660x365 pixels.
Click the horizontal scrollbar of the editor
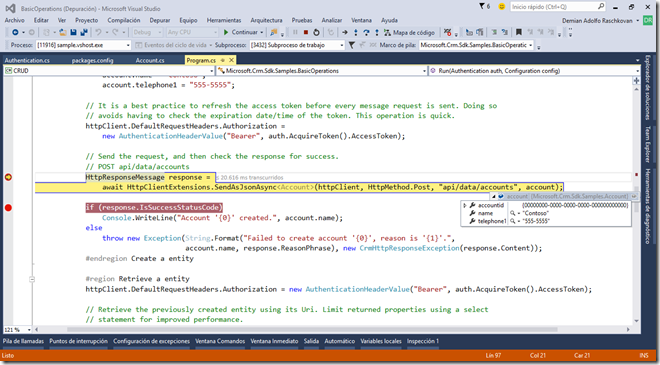pyautogui.click(x=332, y=330)
